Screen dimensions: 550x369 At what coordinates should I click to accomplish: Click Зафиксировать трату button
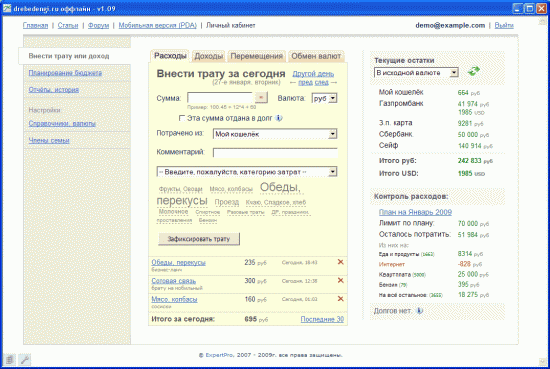(199, 239)
